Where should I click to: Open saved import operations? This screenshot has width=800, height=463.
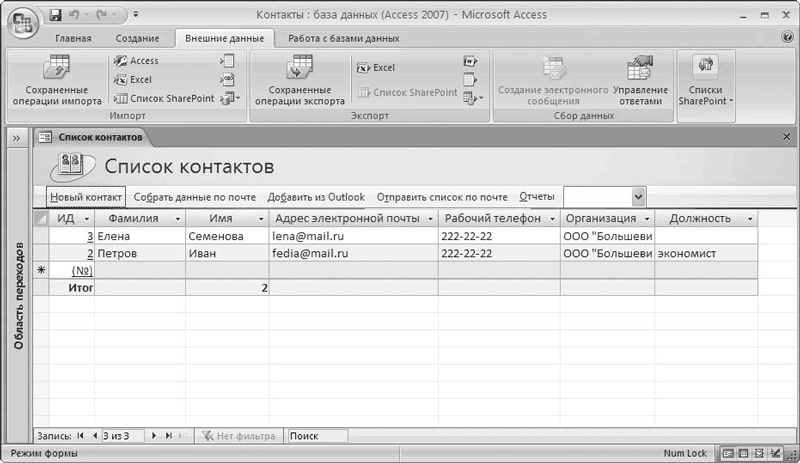57,81
